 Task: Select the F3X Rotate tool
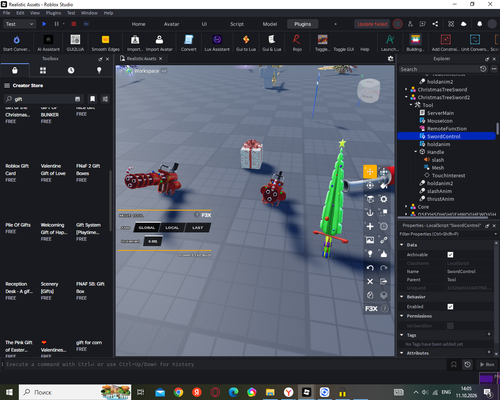point(370,185)
